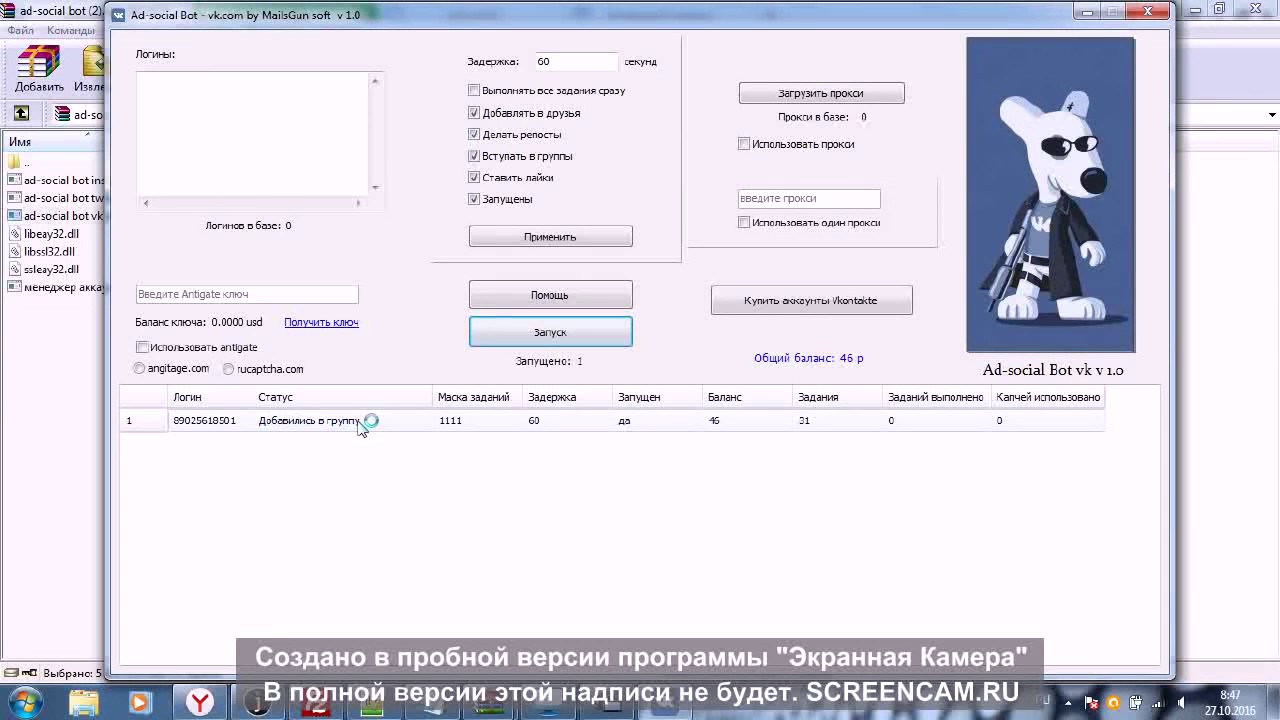Click the 'Запущен' column header
1280x720 pixels.
(658, 397)
